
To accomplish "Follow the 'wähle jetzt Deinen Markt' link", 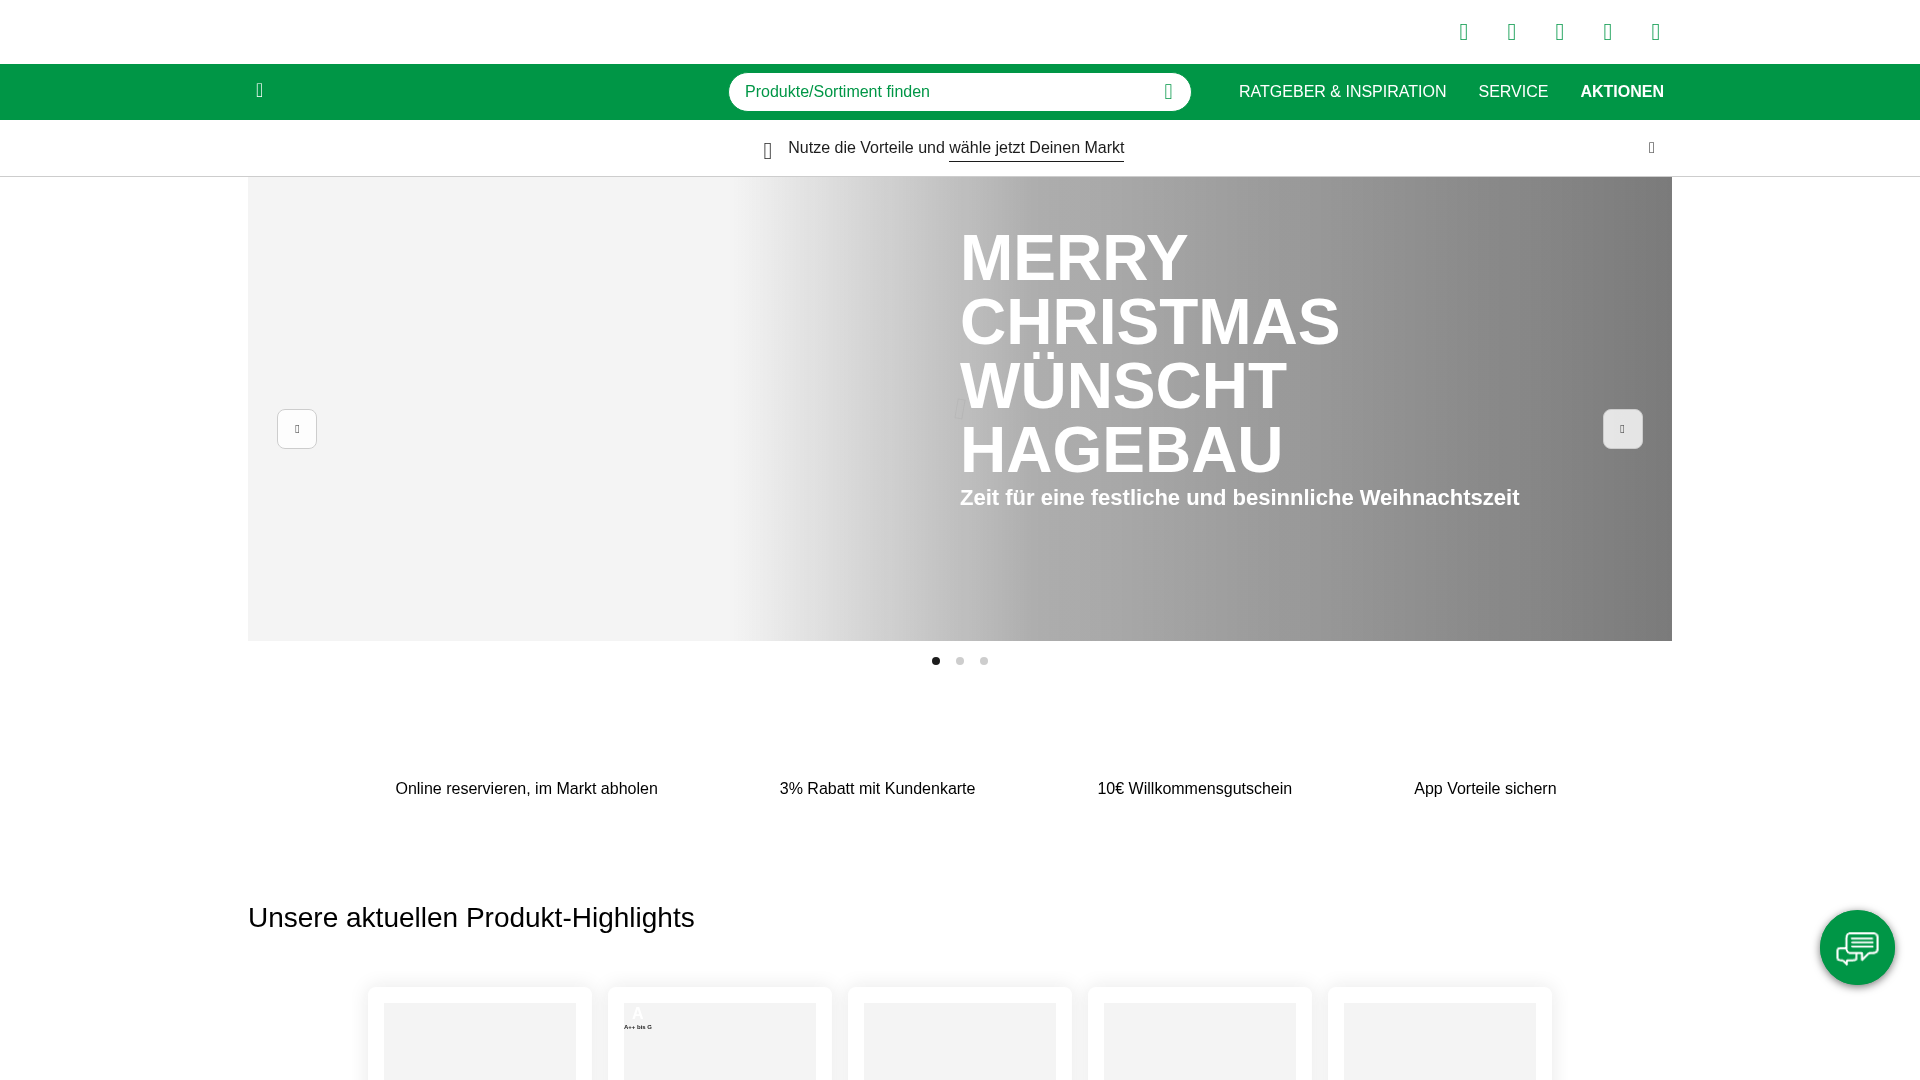I will pos(1036,148).
